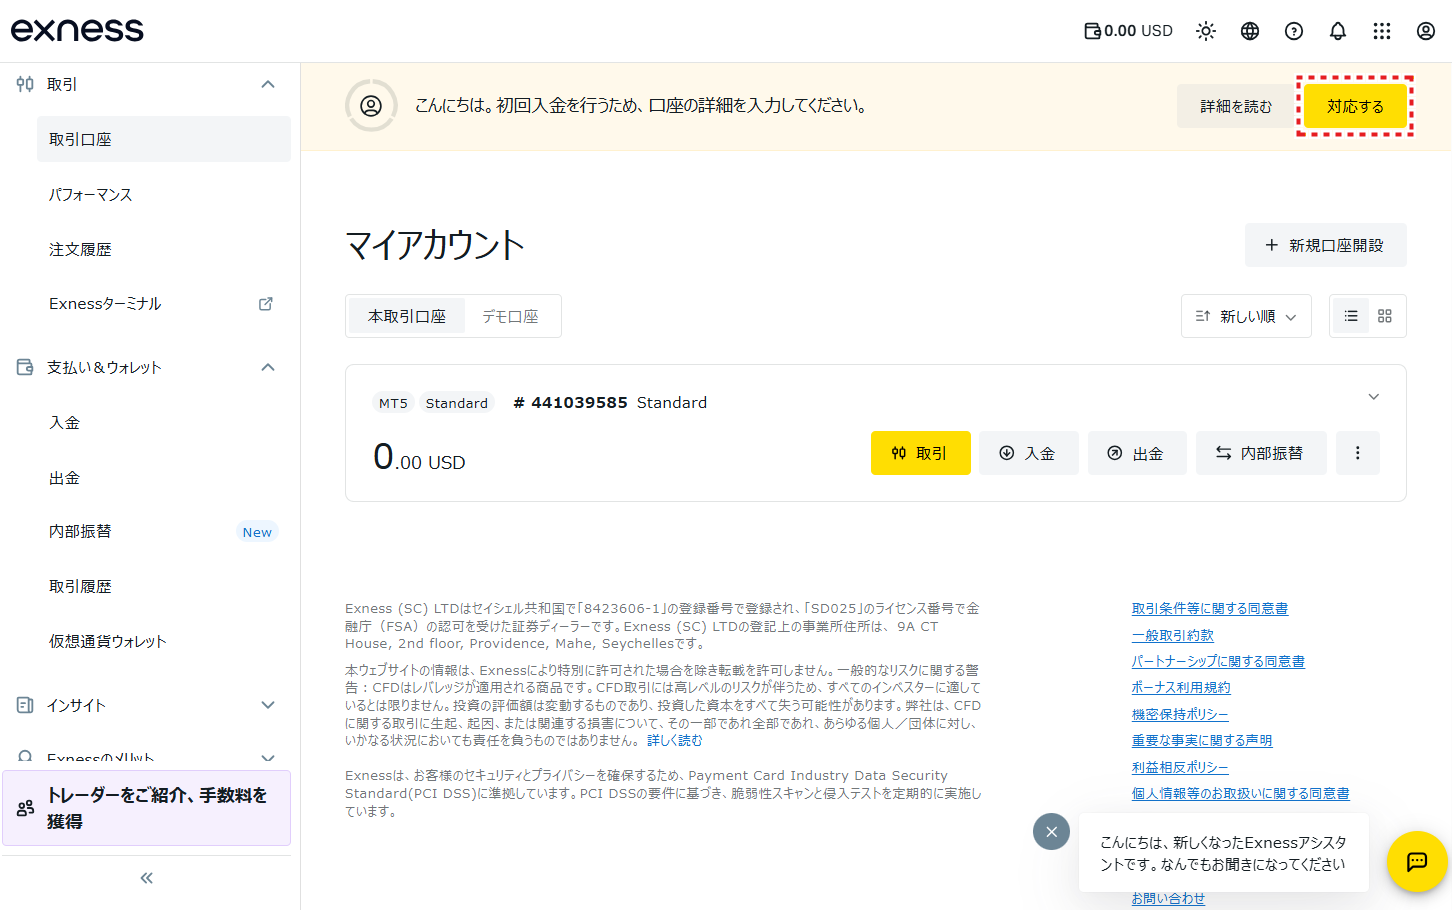The height and width of the screenshot is (910, 1452).
Task: Click the yellow 対応する button
Action: point(1355,106)
